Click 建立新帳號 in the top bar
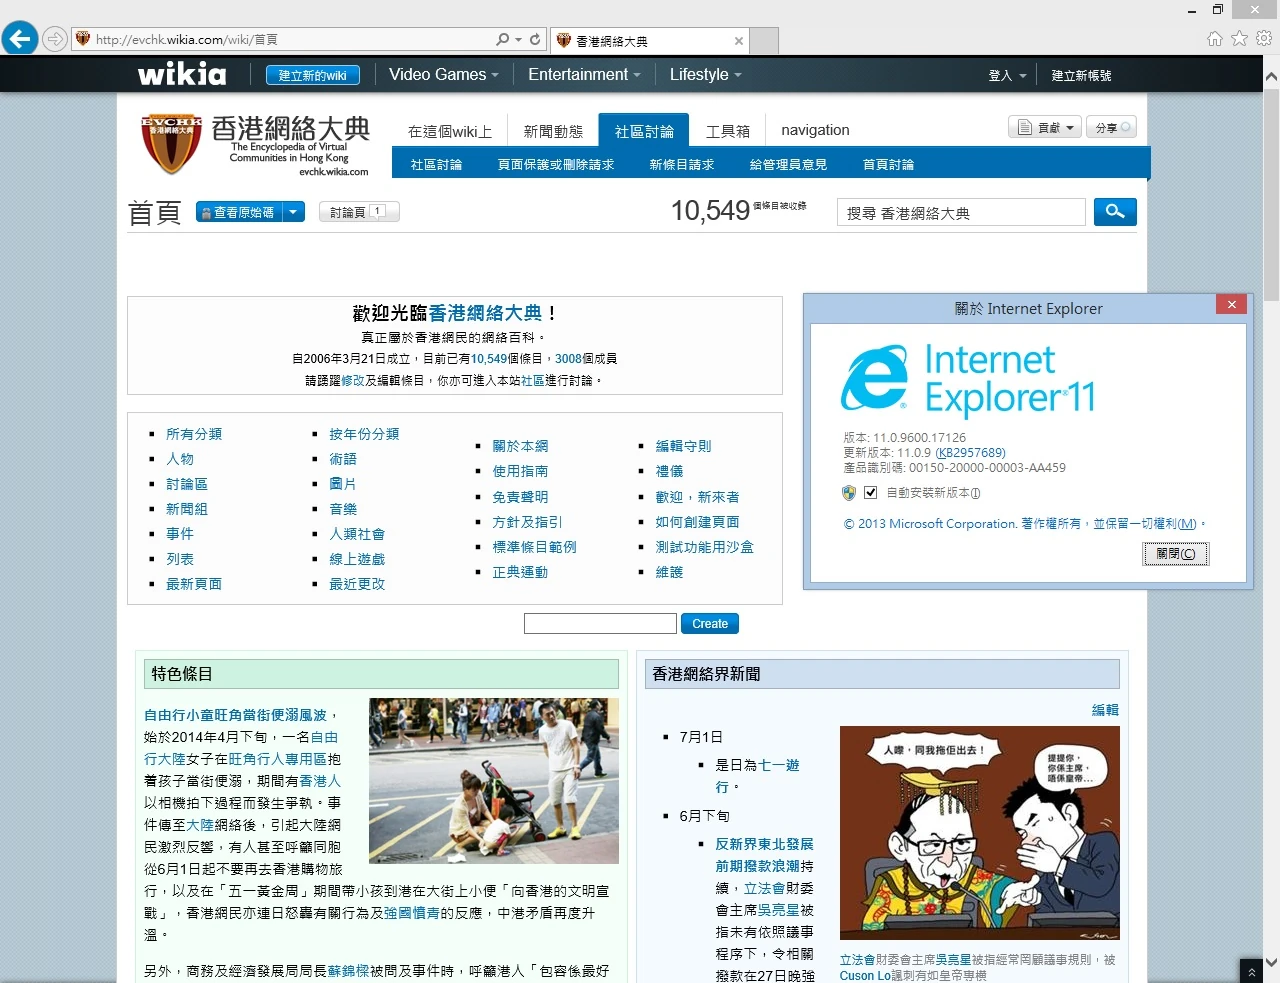Viewport: 1280px width, 983px height. coord(1081,75)
